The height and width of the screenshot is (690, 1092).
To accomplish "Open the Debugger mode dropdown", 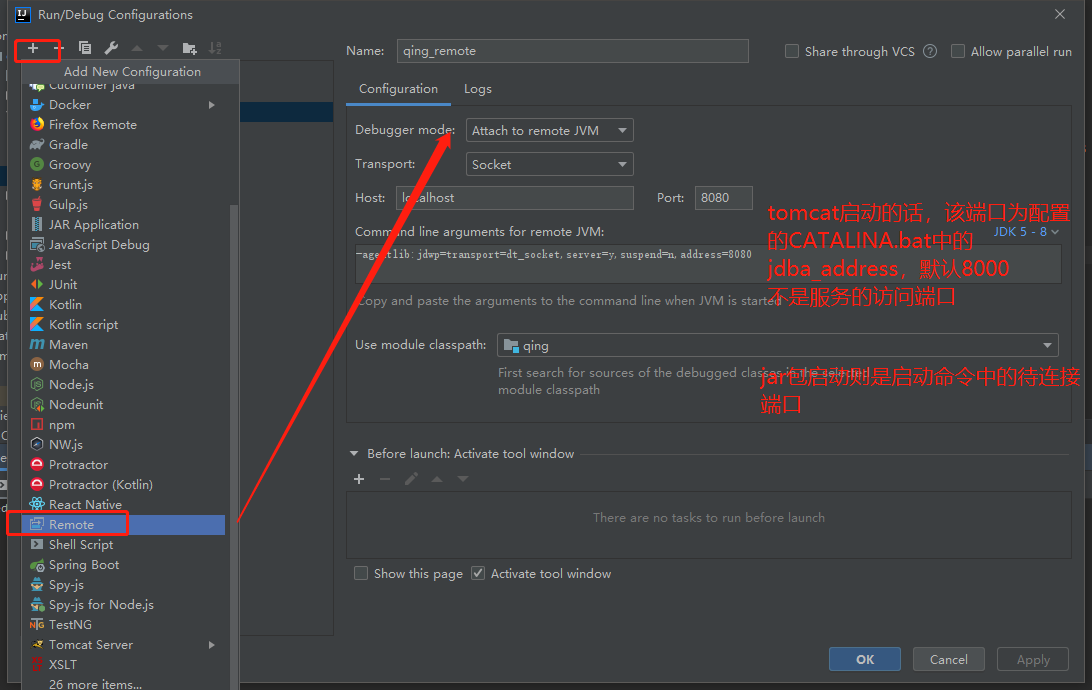I will click(549, 131).
